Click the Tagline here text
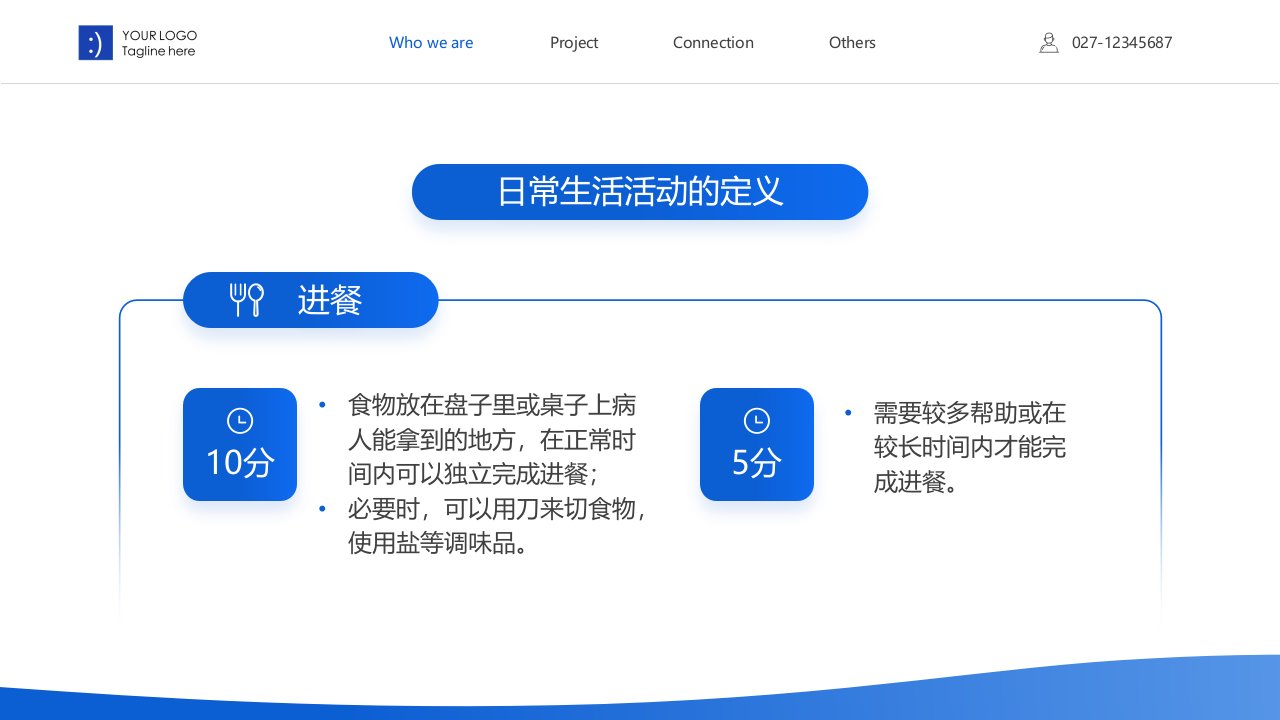Image resolution: width=1280 pixels, height=720 pixels. pos(159,52)
